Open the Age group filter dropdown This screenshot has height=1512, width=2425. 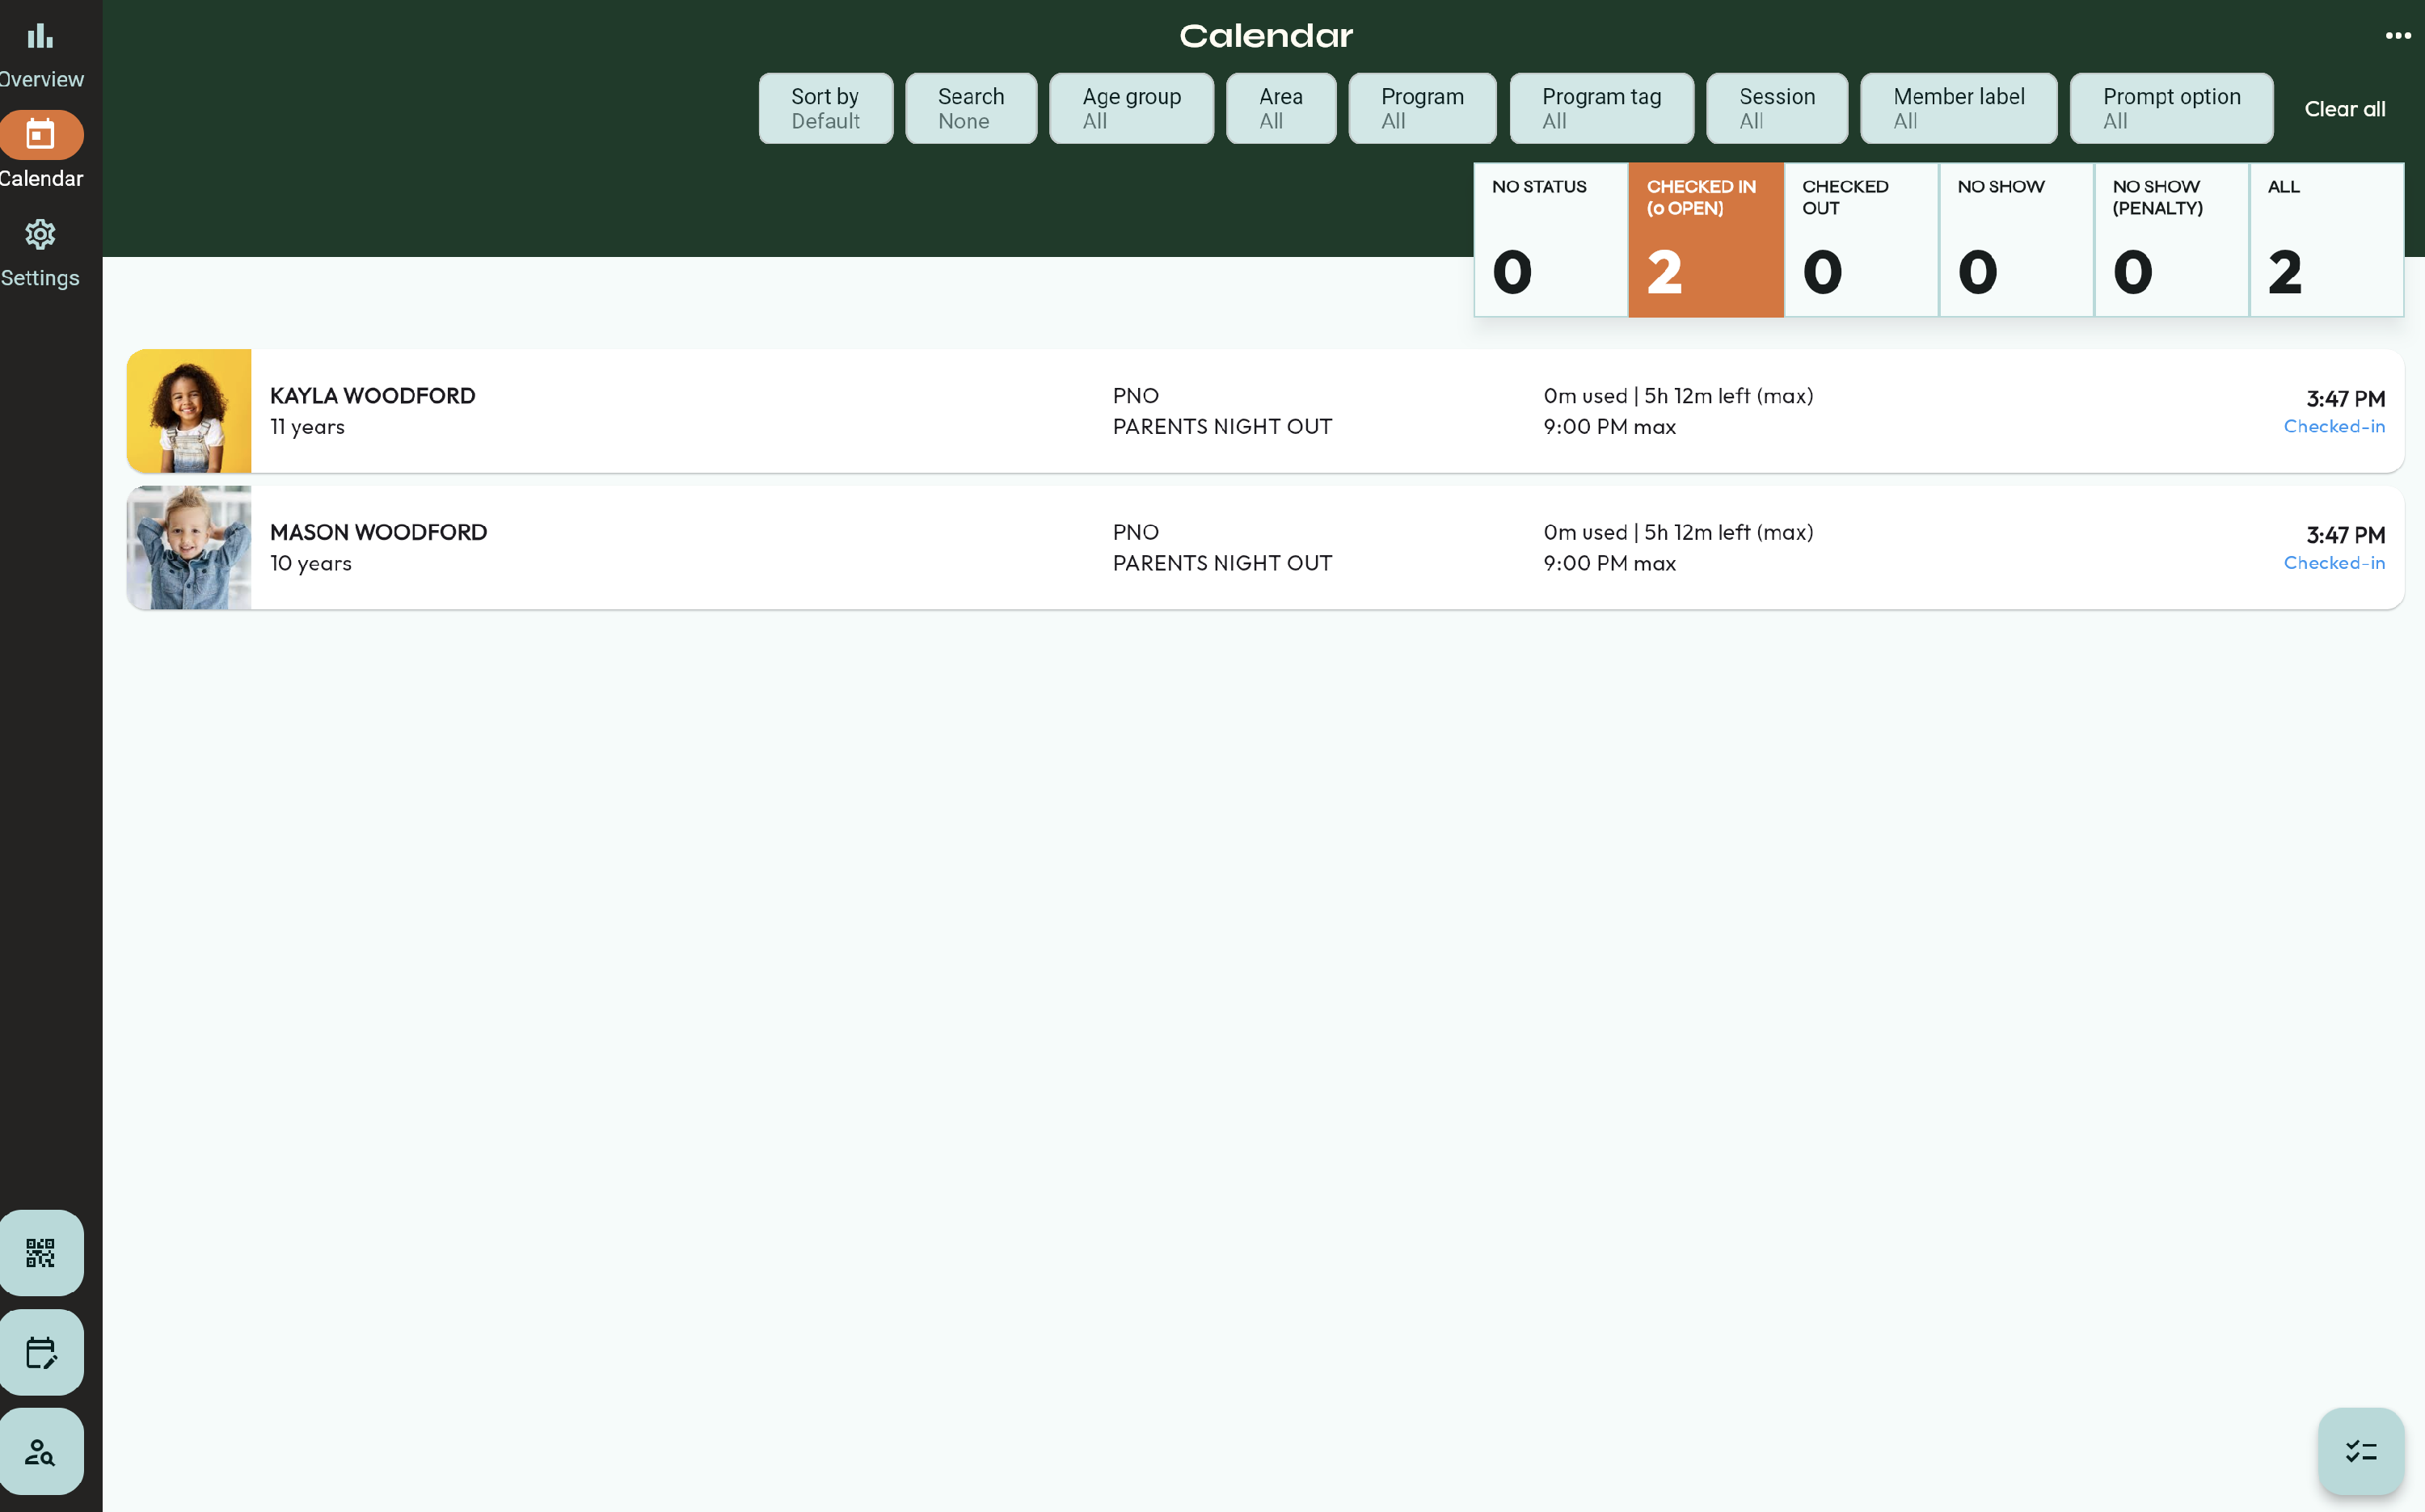coord(1131,108)
